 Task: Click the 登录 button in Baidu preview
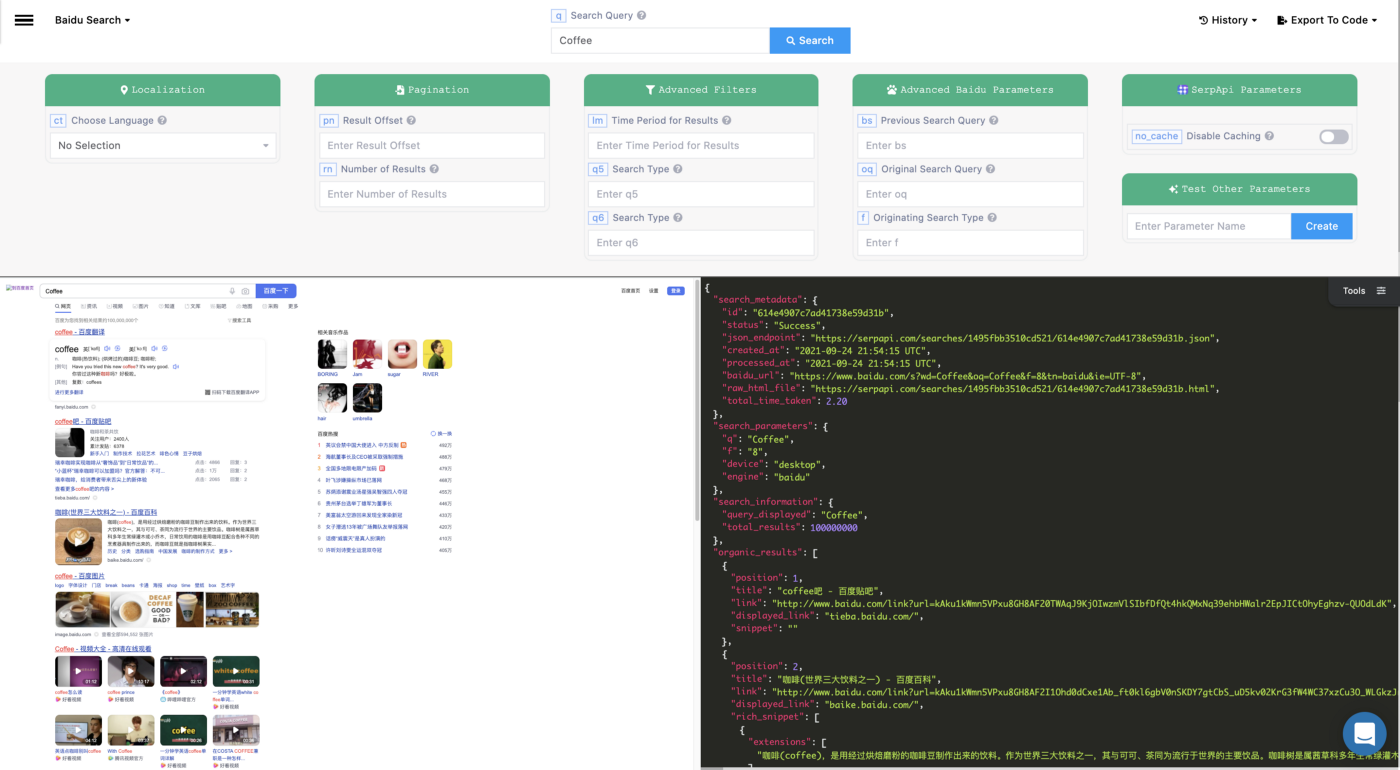point(676,291)
